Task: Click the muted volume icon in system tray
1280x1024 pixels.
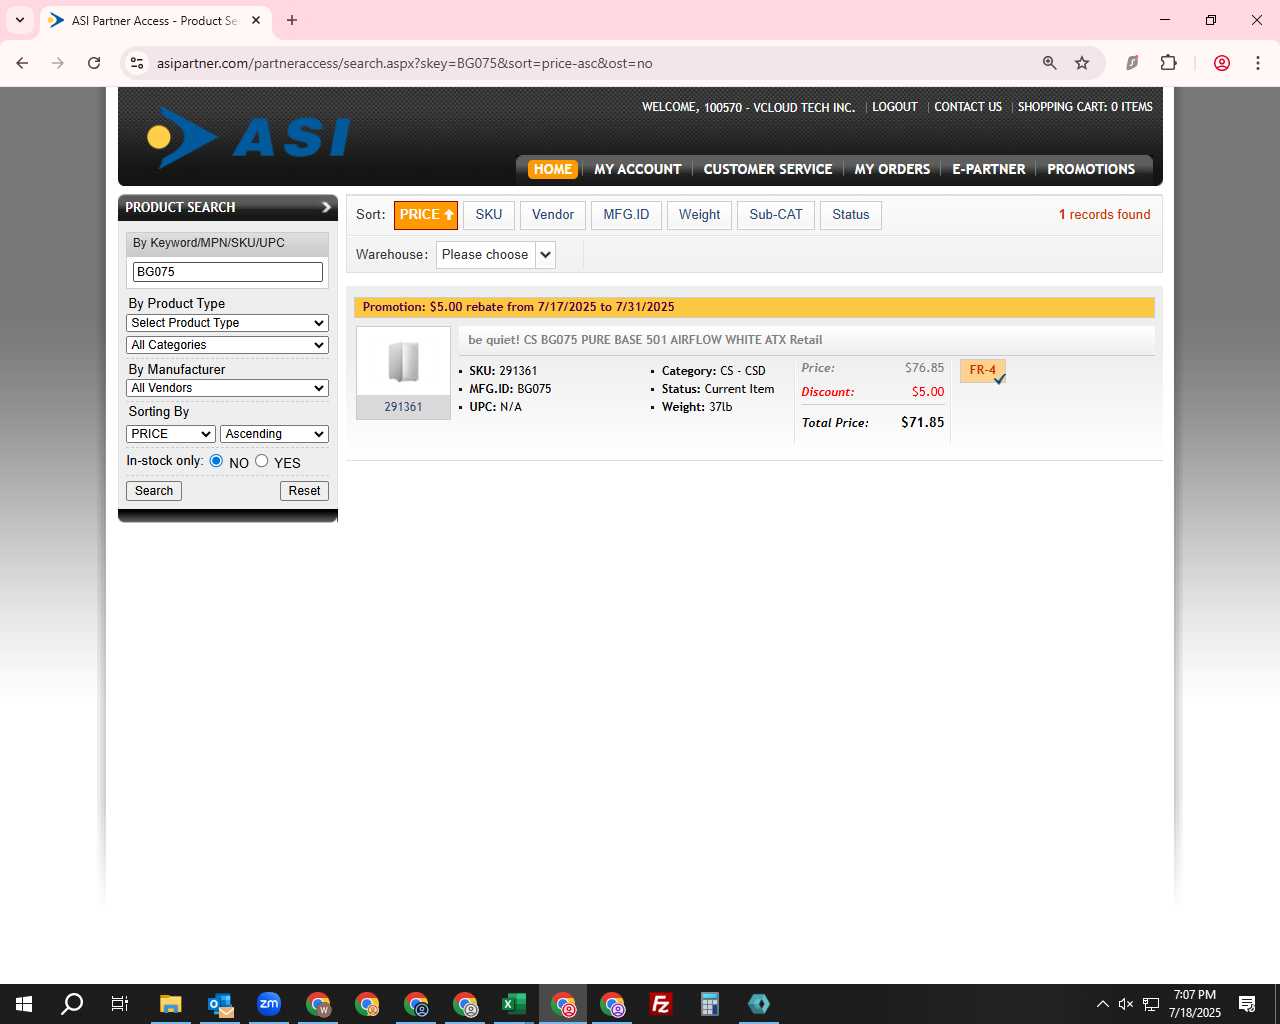Action: 1126,1004
